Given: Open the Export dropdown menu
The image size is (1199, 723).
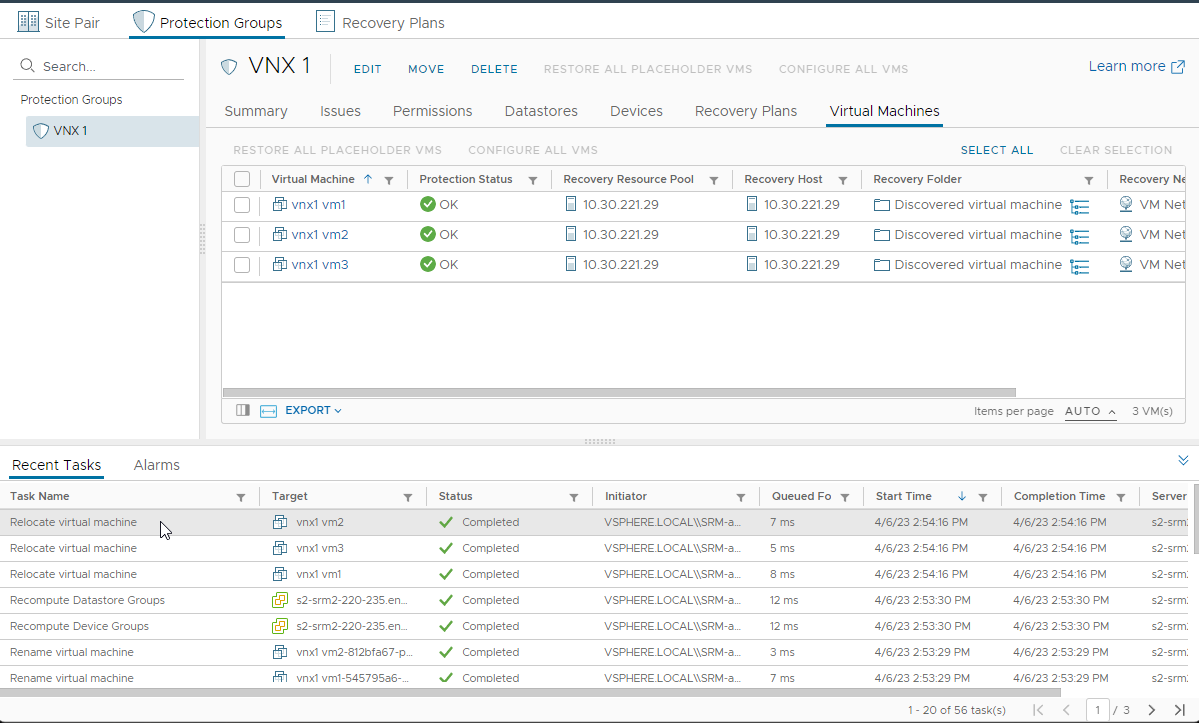Looking at the screenshot, I should click(313, 410).
